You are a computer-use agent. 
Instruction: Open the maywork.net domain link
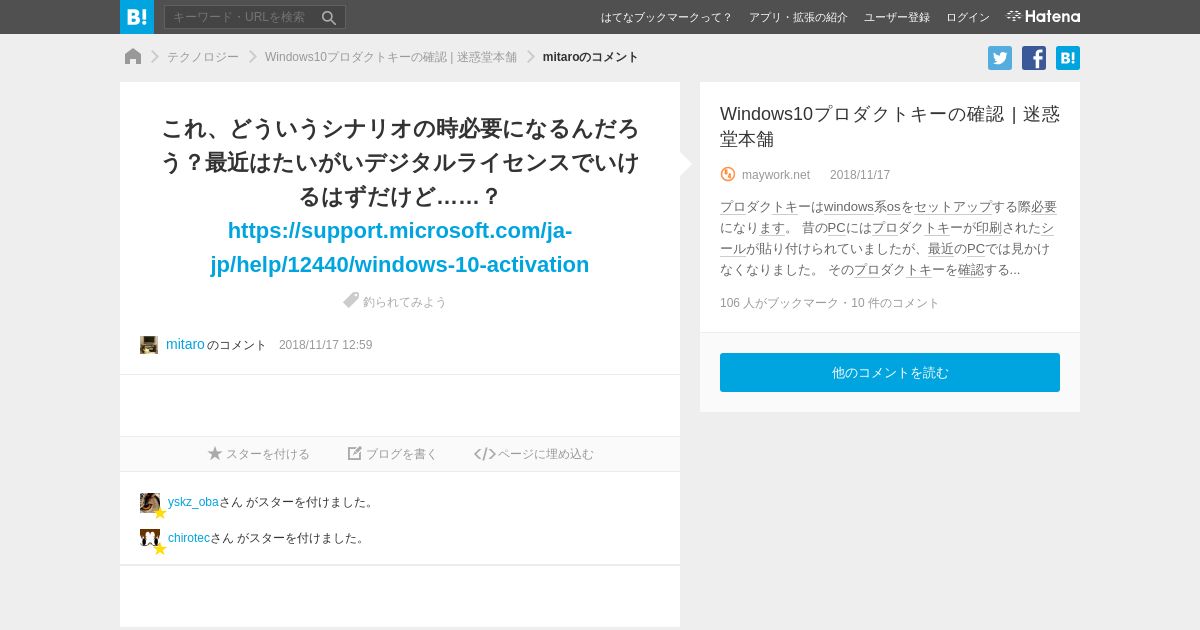(x=776, y=175)
